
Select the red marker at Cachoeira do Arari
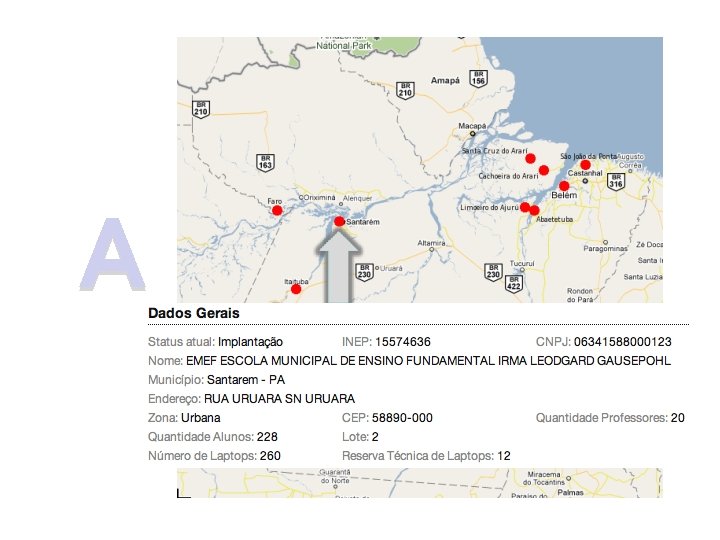point(544,170)
